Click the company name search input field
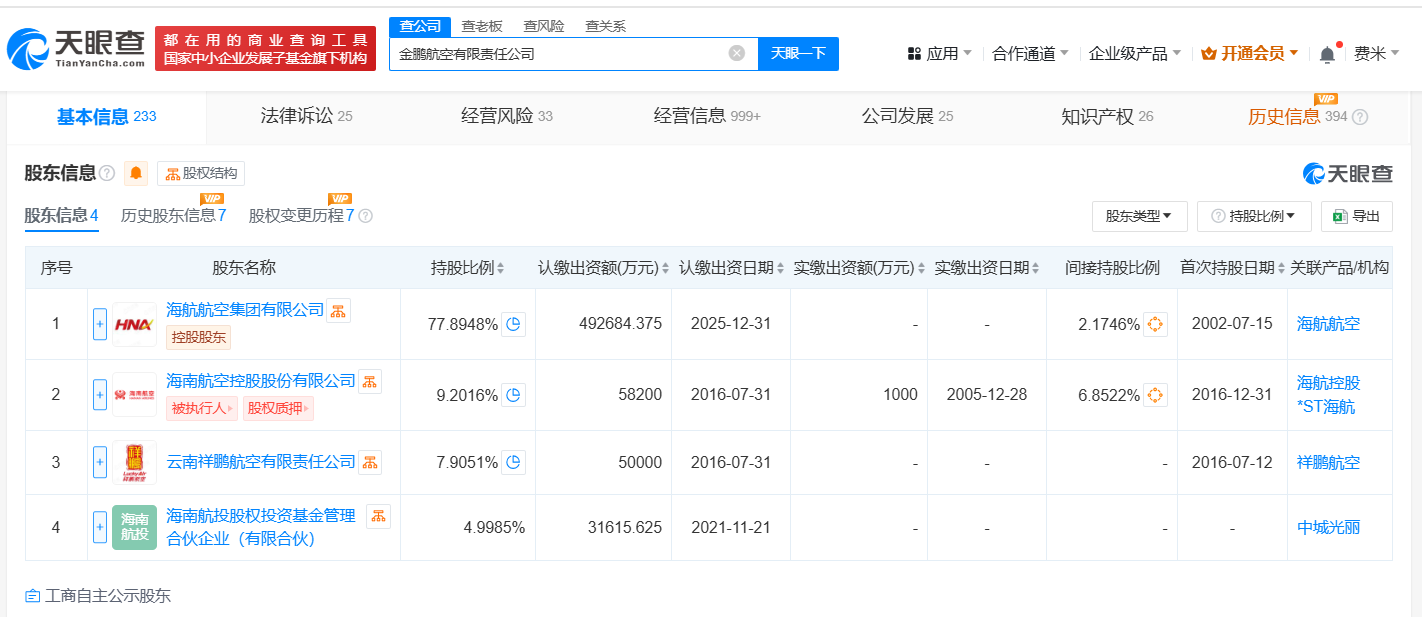Image resolution: width=1422 pixels, height=617 pixels. pyautogui.click(x=560, y=54)
